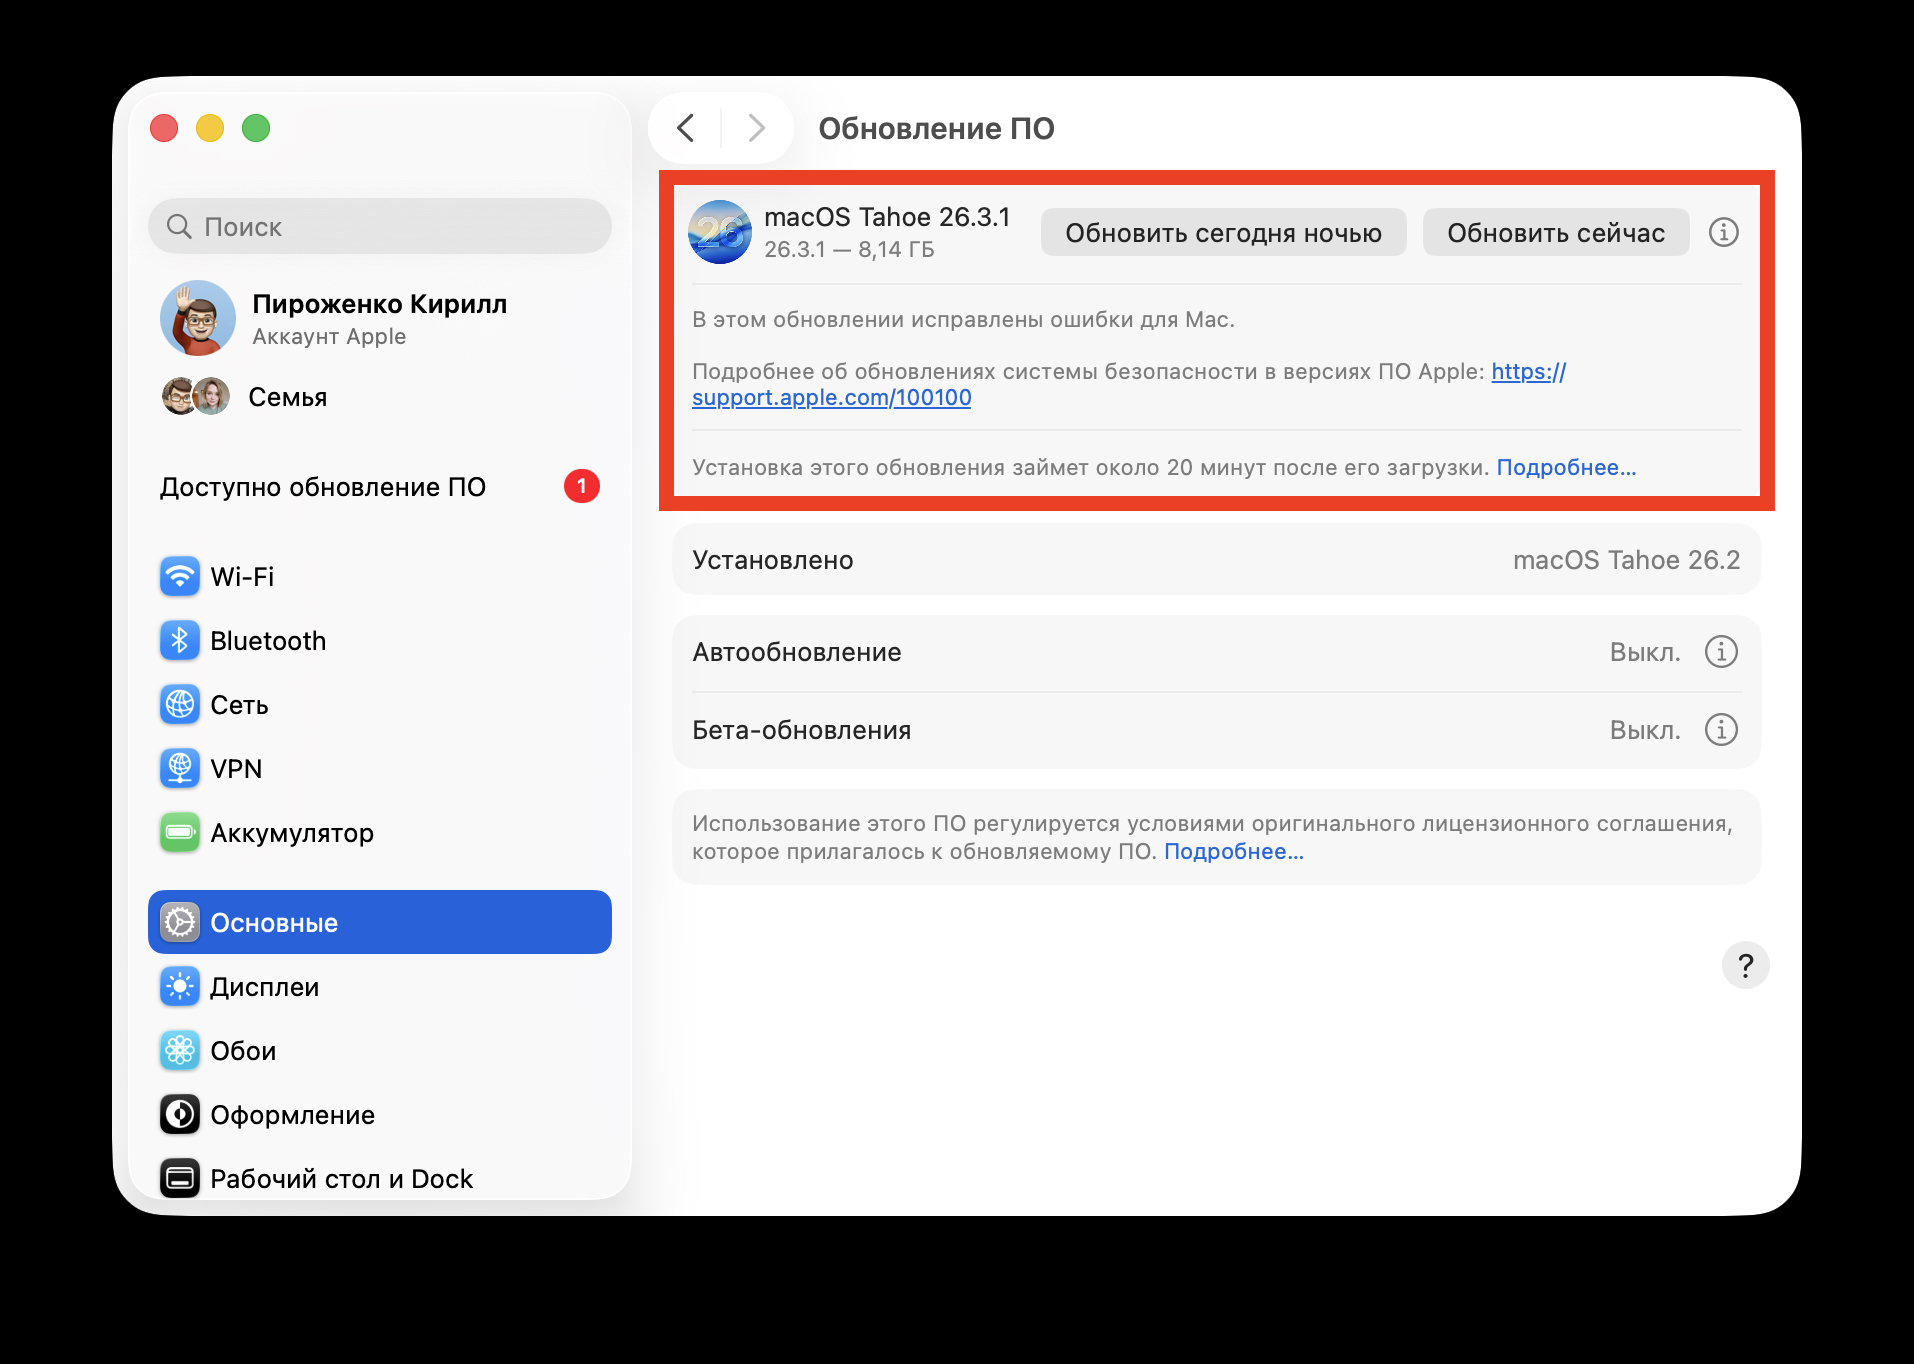Open info popover next to Обновить сейчас
The width and height of the screenshot is (1914, 1364).
tap(1723, 231)
